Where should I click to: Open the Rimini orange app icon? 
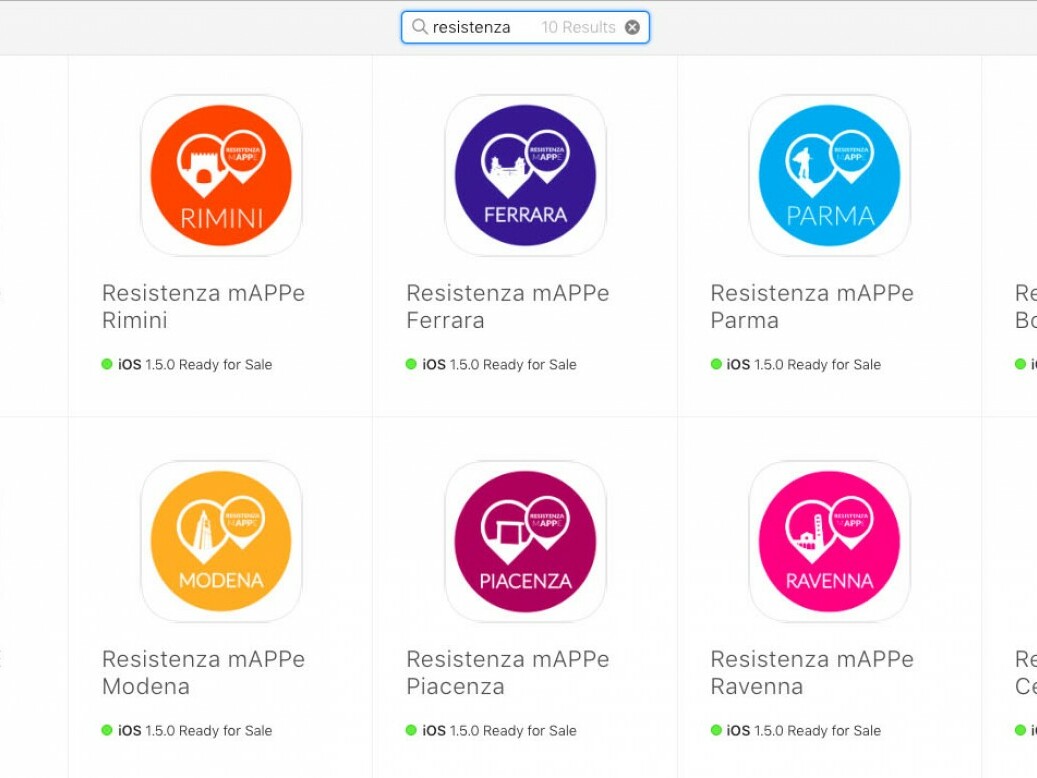point(222,175)
